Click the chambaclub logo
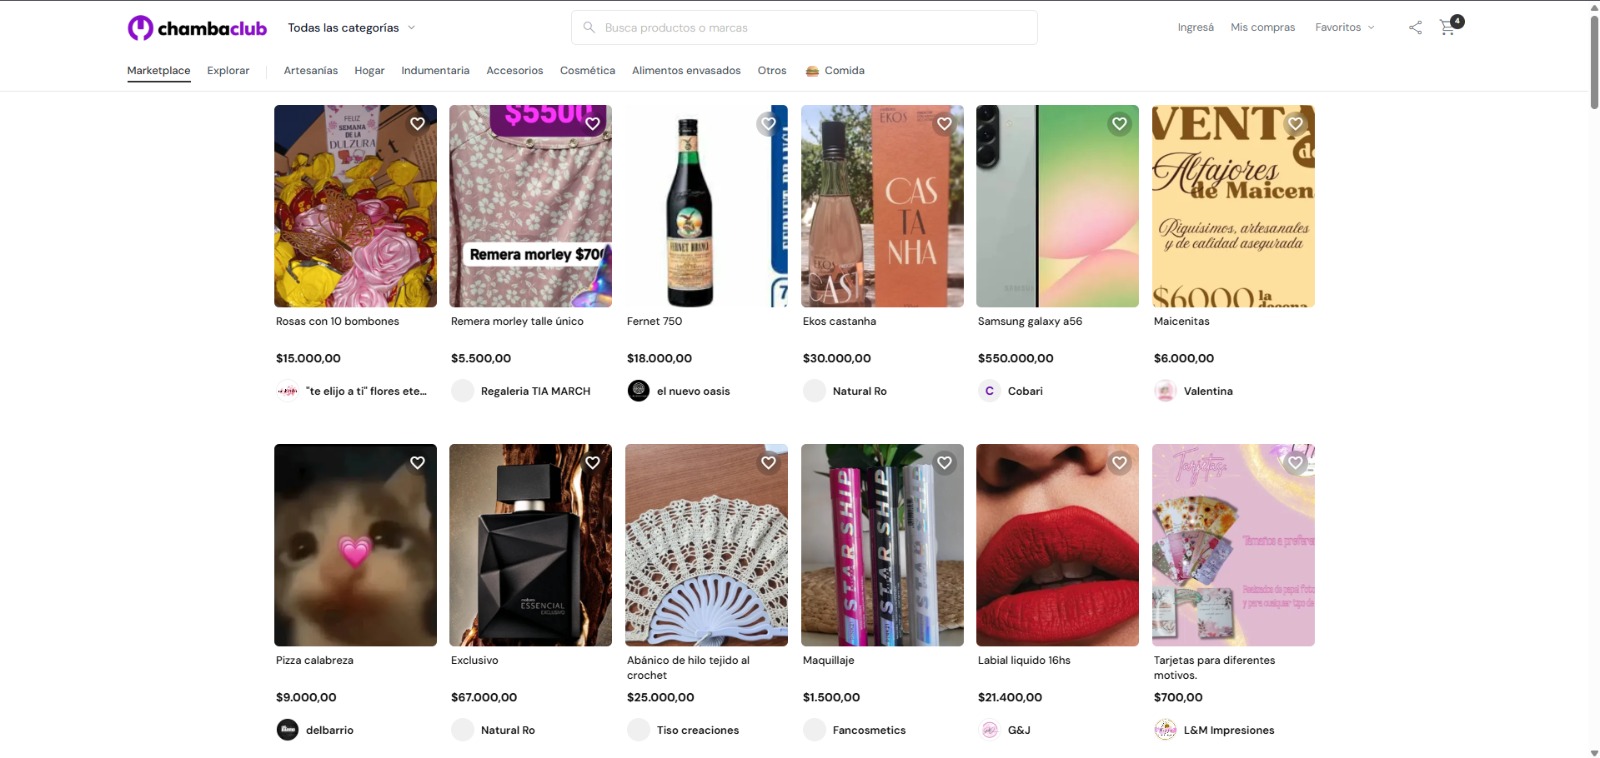The image size is (1600, 758). 197,28
